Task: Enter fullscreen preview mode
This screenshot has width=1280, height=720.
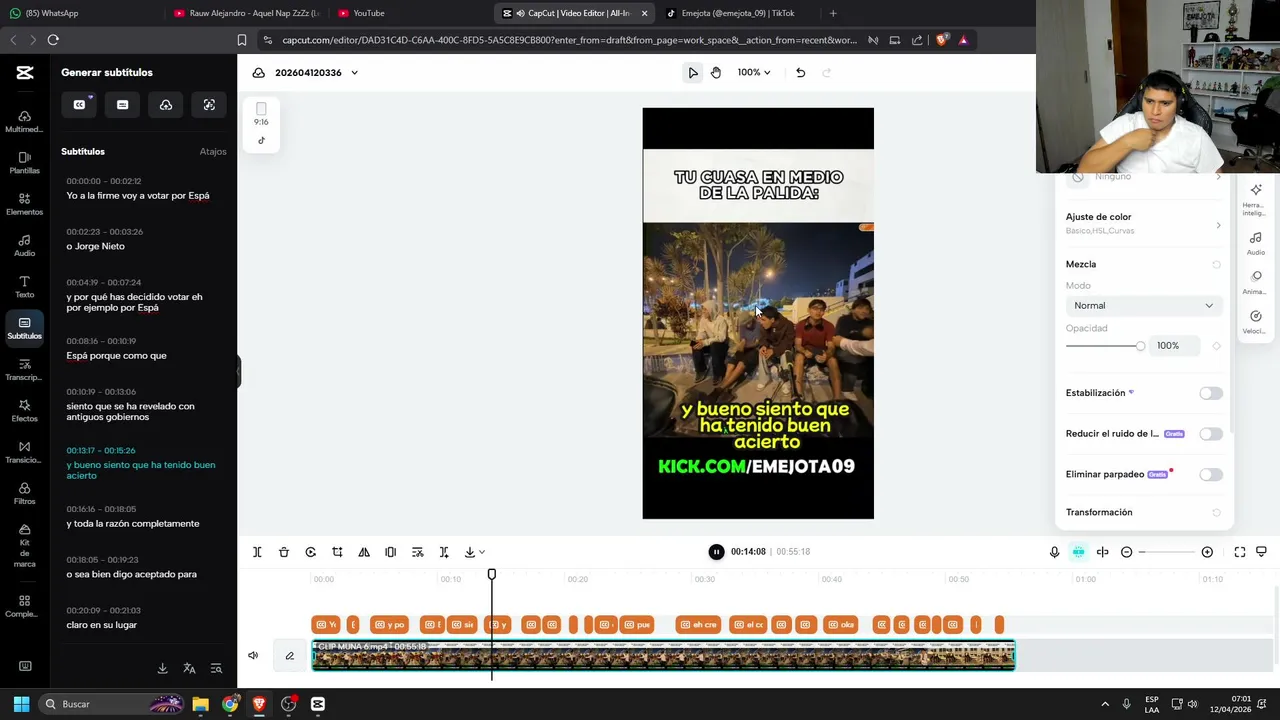Action: (x=1240, y=552)
